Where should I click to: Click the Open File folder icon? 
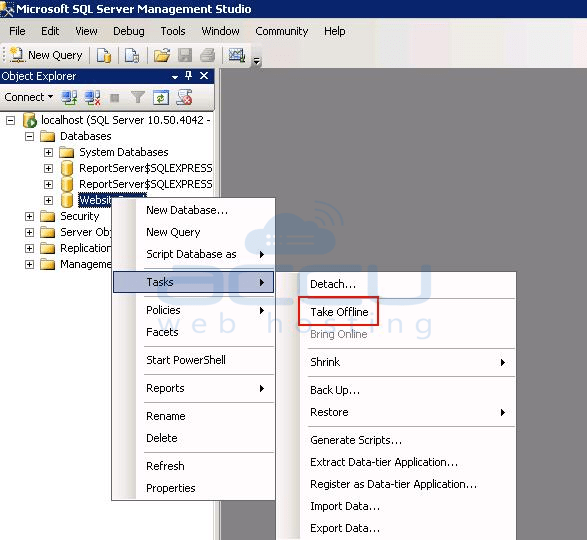162,55
